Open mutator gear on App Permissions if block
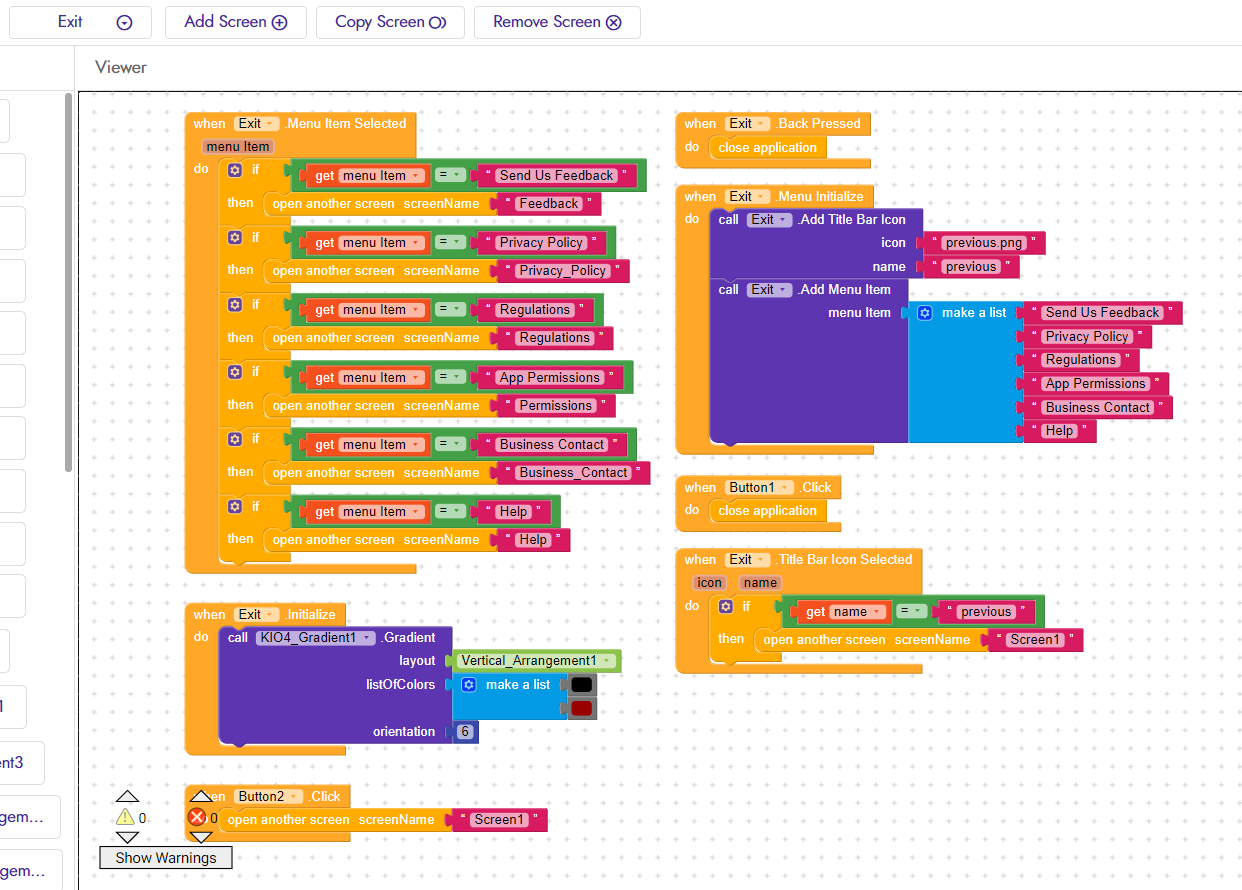Image resolution: width=1242 pixels, height=890 pixels. click(235, 371)
